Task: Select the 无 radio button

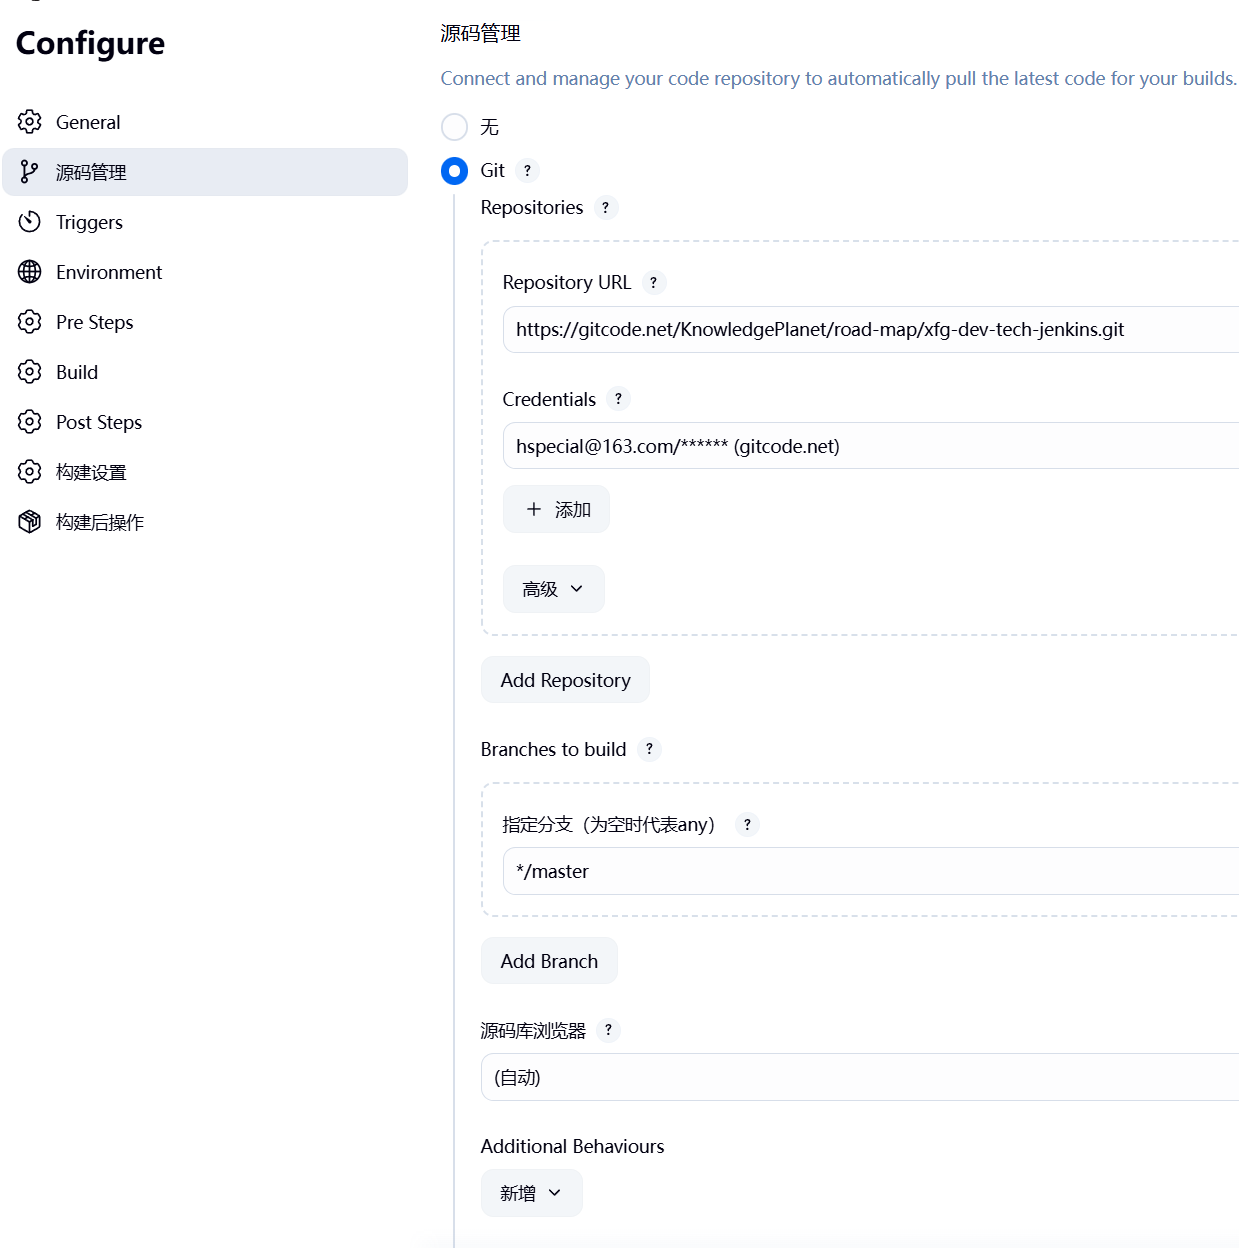Action: [454, 127]
